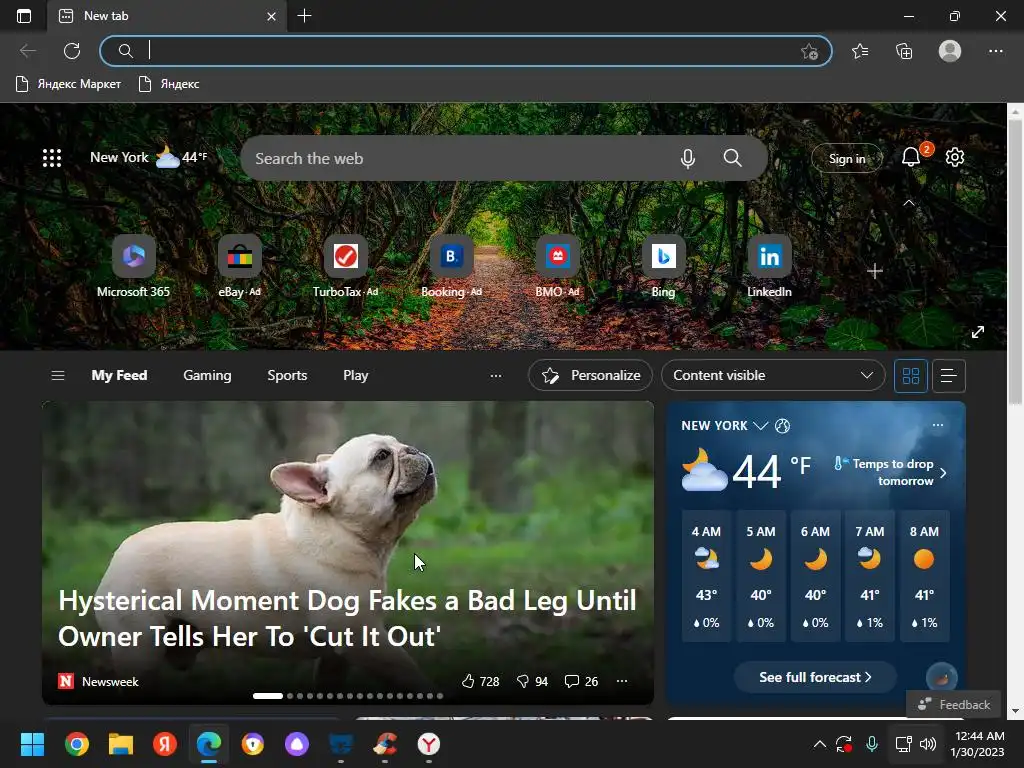Open page settings gear icon
Image resolution: width=1024 pixels, height=768 pixels.
[955, 157]
